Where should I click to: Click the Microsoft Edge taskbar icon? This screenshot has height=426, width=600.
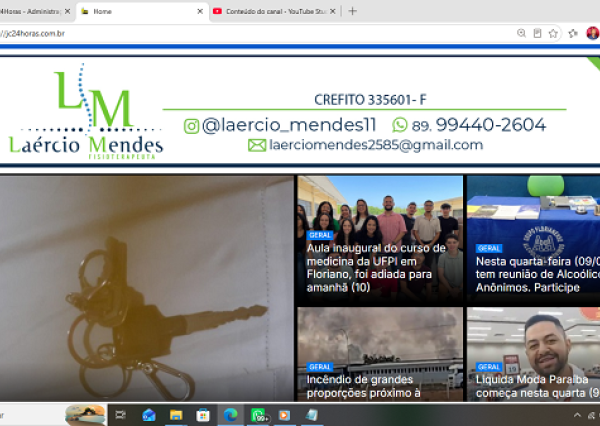pyautogui.click(x=230, y=415)
